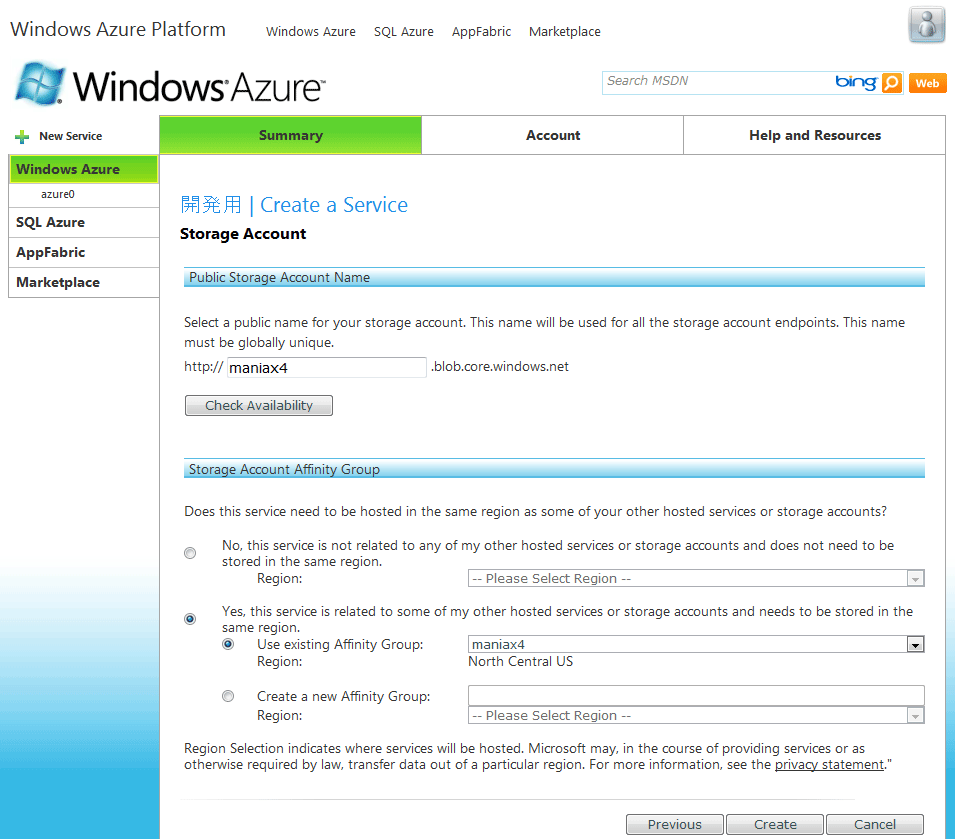Select the 'No, not related' radio option
This screenshot has height=839, width=955.
(190, 553)
